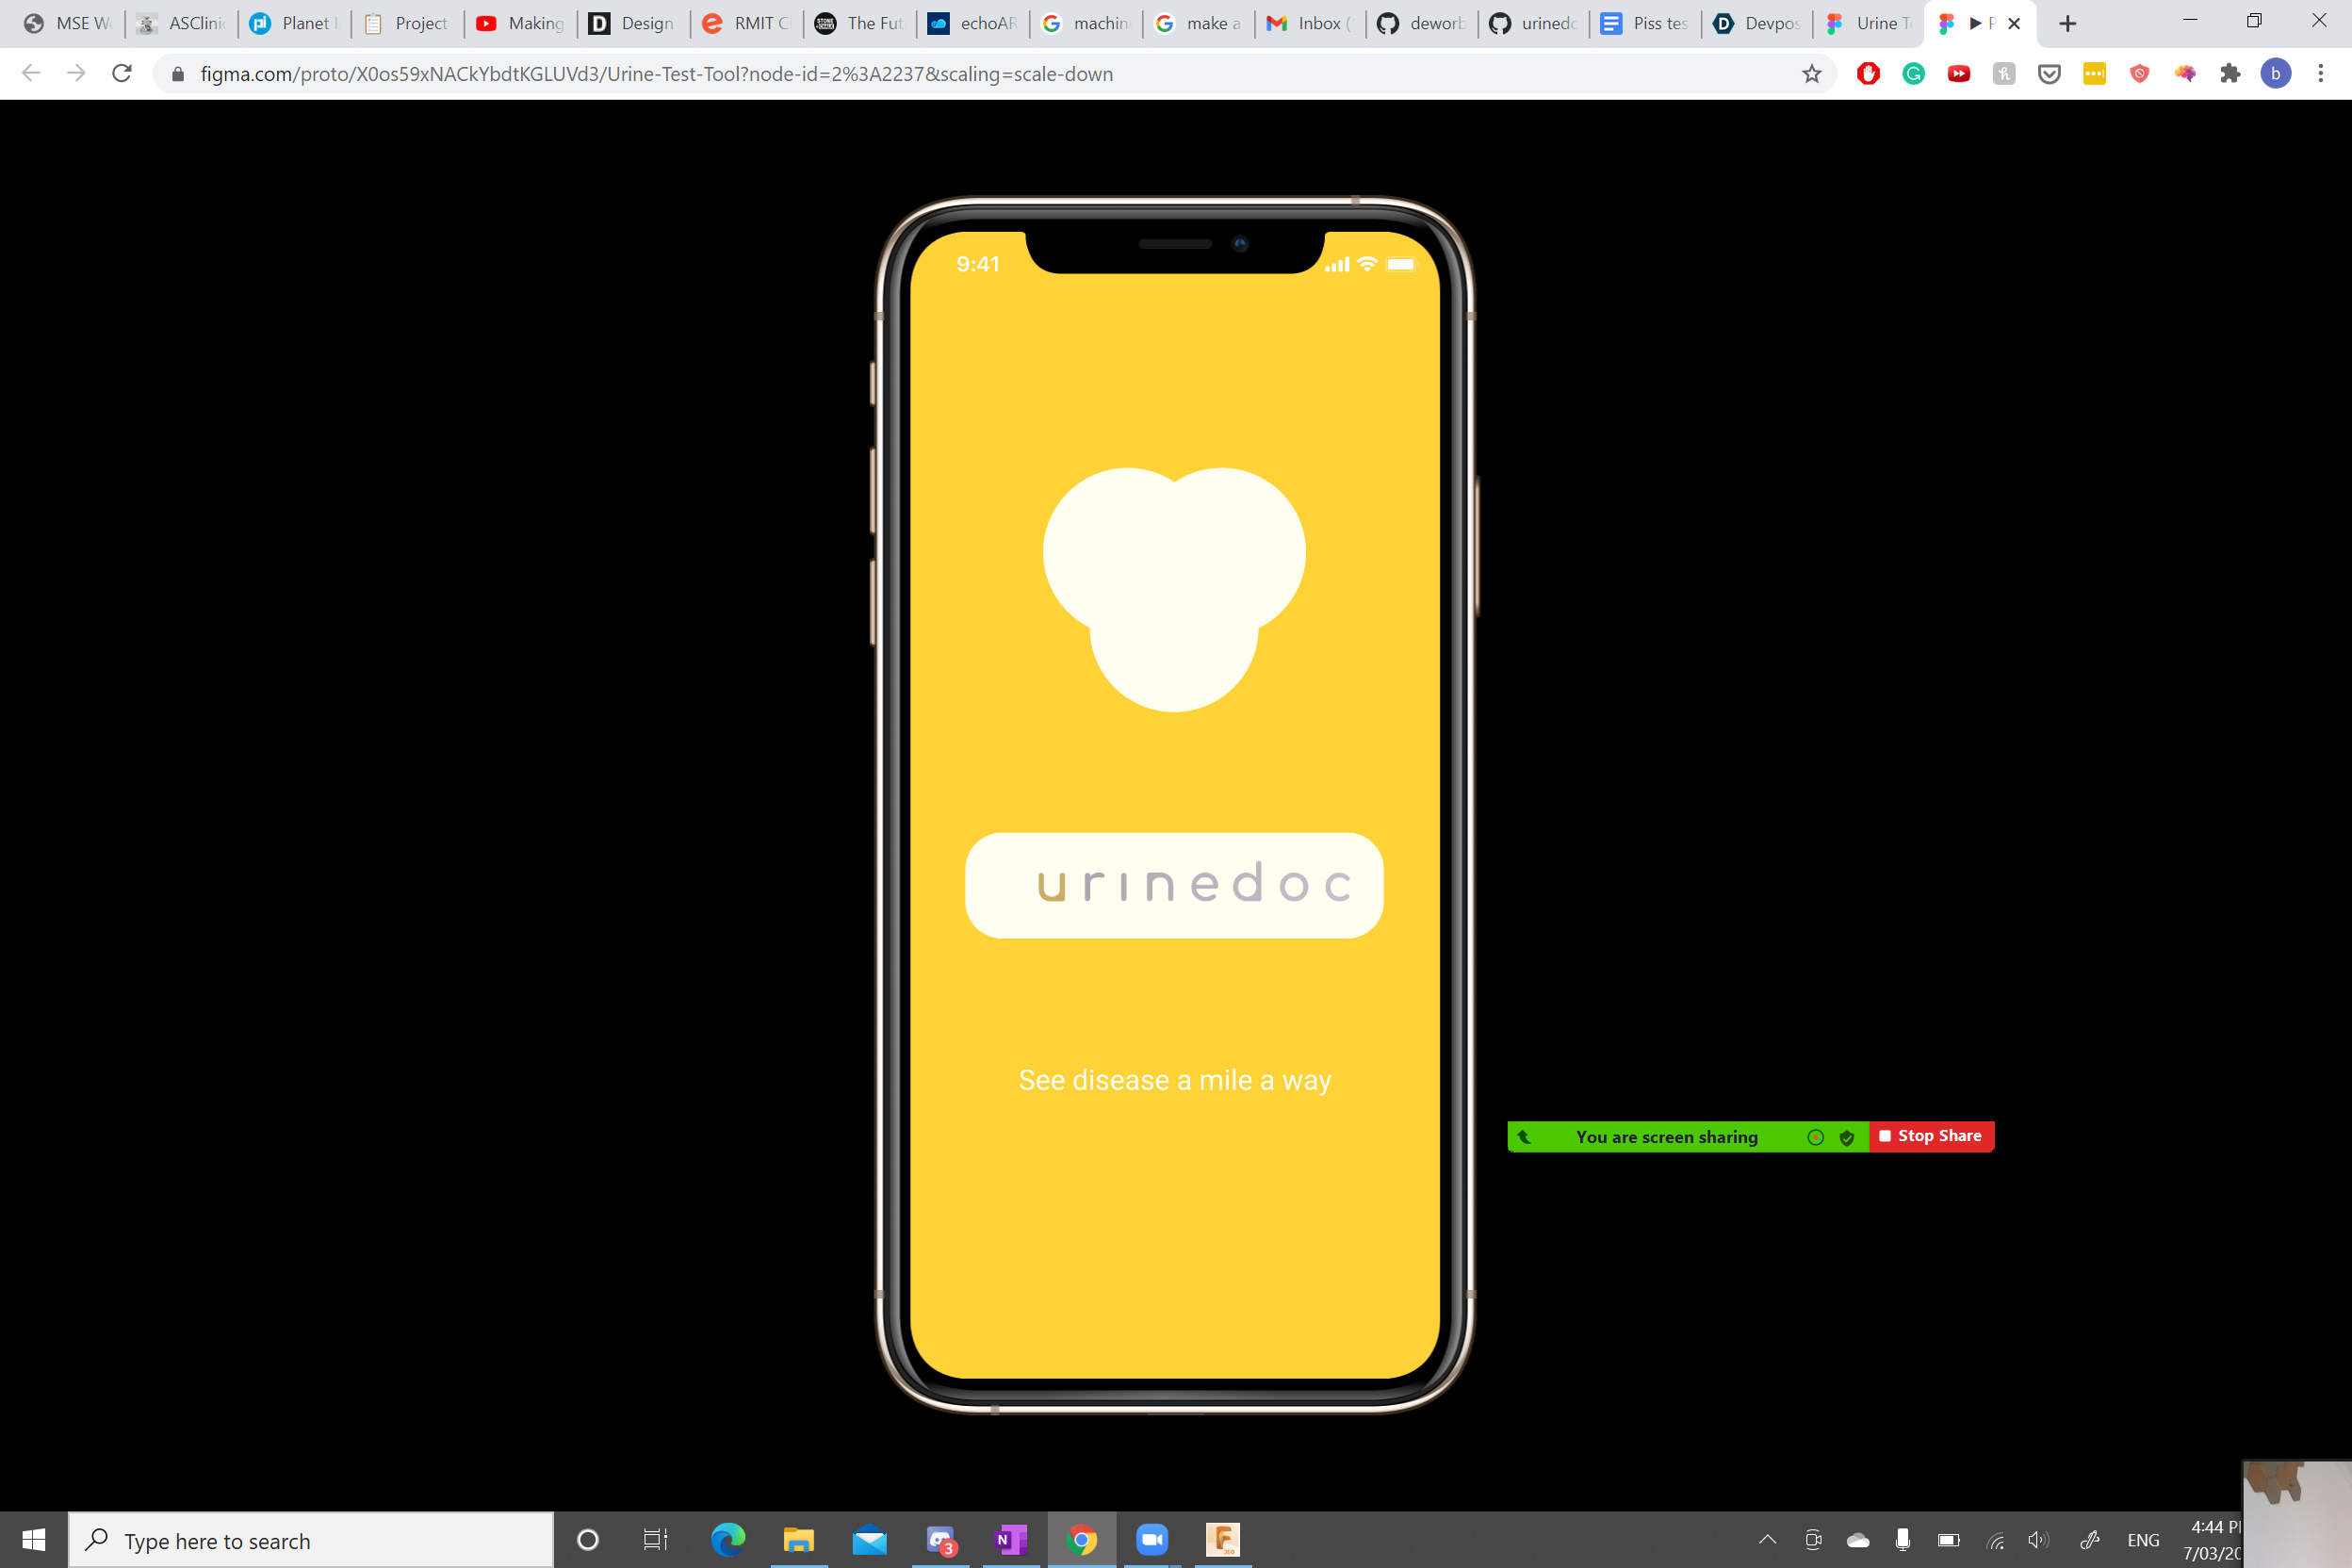Switch to the Devpost browser tab
This screenshot has height=1568, width=2352.
pyautogui.click(x=1758, y=23)
